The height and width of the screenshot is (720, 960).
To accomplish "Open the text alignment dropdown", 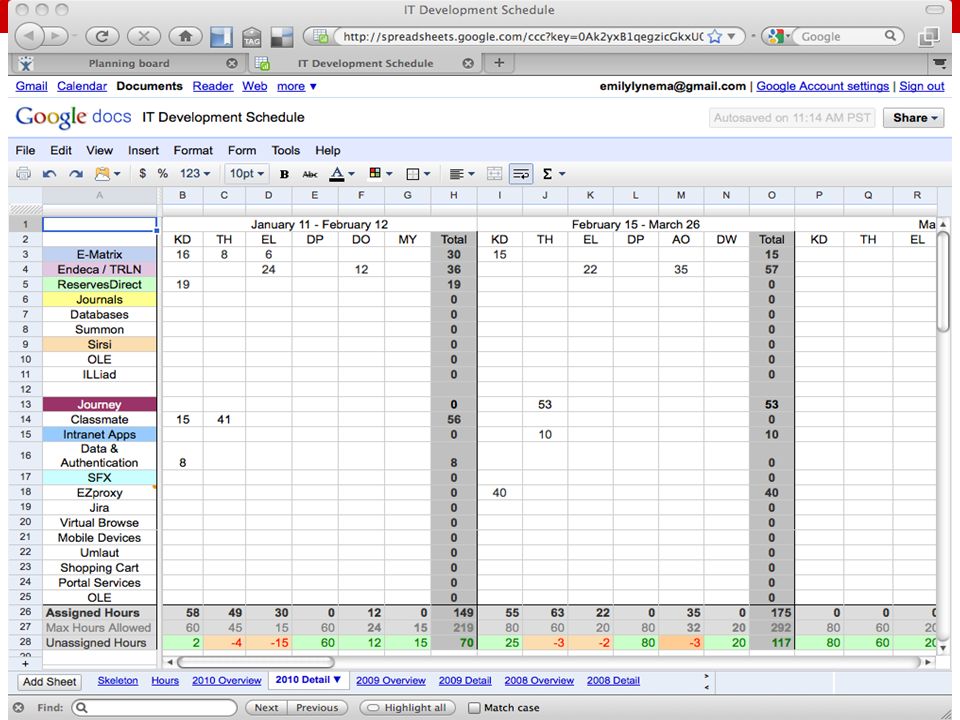I will point(462,174).
